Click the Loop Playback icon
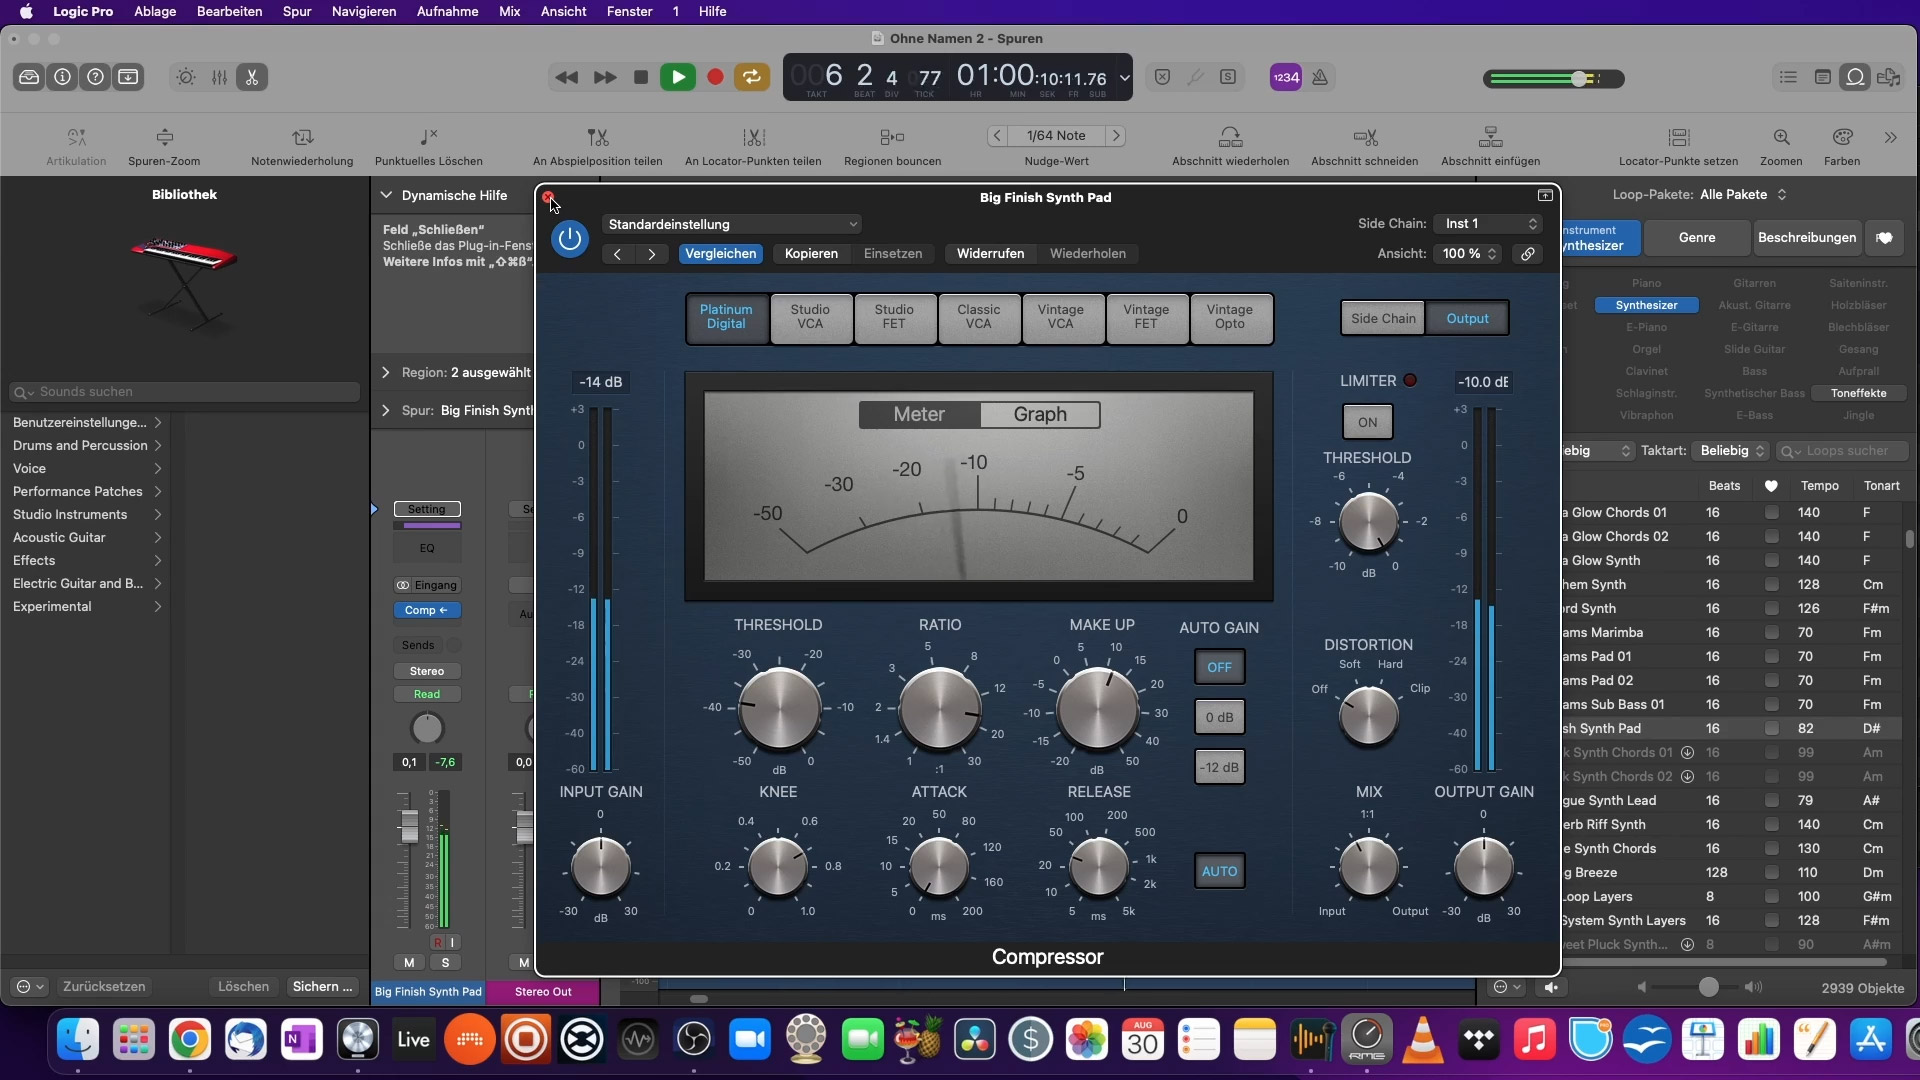The image size is (1920, 1080). [752, 76]
